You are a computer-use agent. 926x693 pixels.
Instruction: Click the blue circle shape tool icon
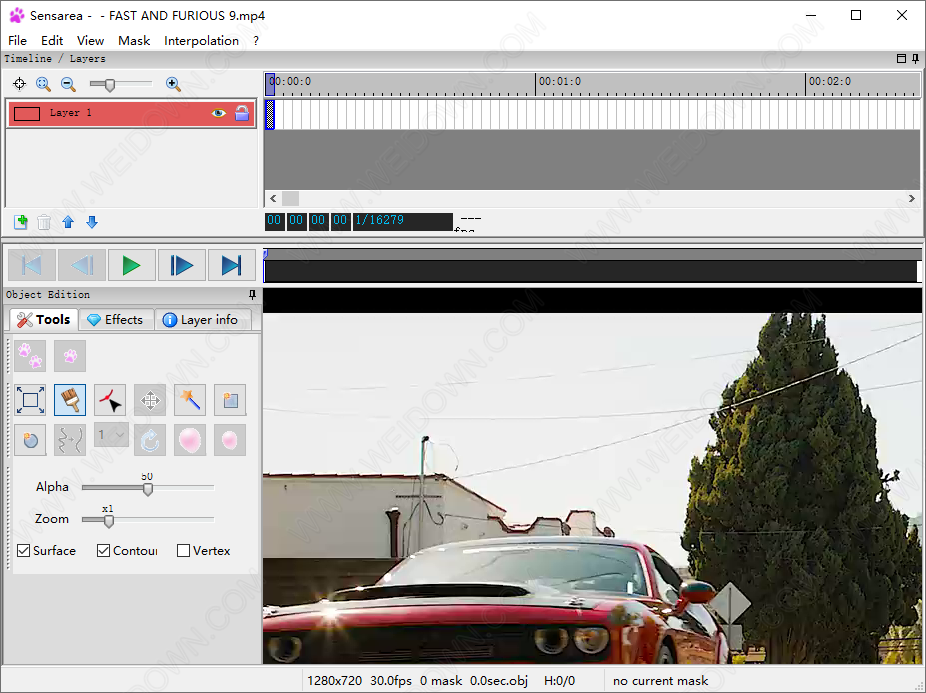[30, 440]
